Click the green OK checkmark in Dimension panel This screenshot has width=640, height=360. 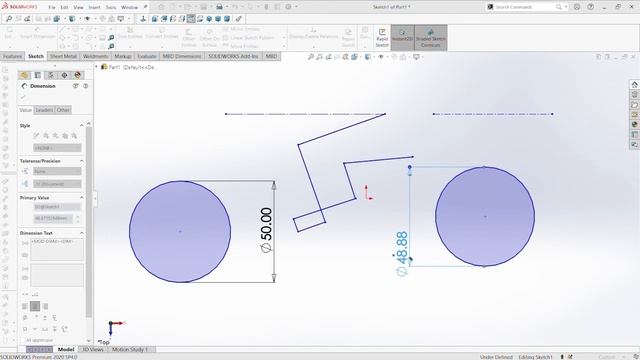point(23,97)
